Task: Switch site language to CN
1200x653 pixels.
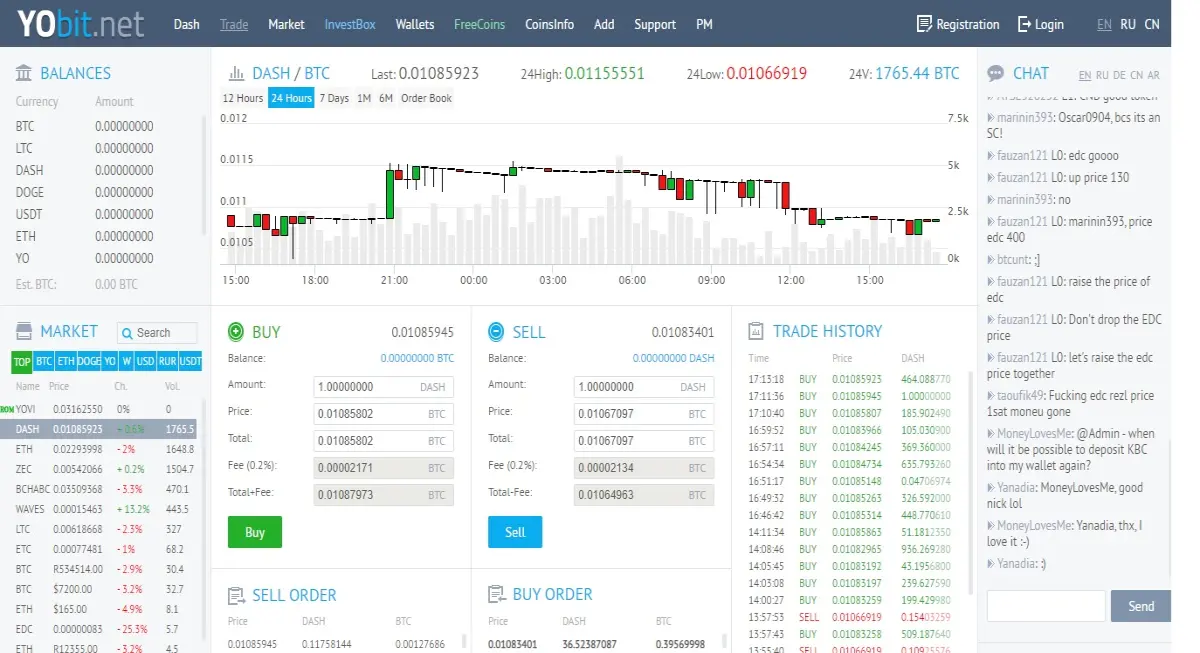Action: pos(1152,24)
